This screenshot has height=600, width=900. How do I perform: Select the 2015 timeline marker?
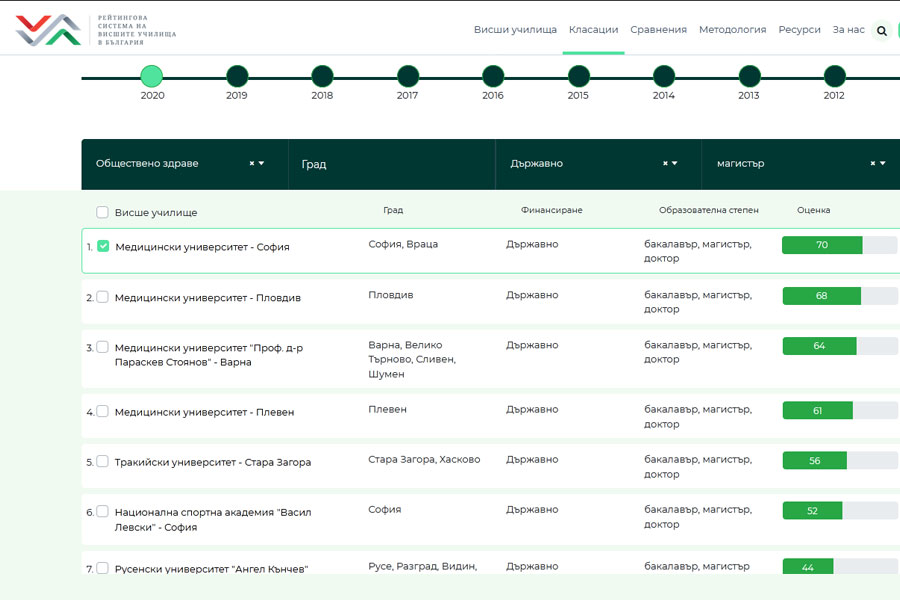click(579, 76)
